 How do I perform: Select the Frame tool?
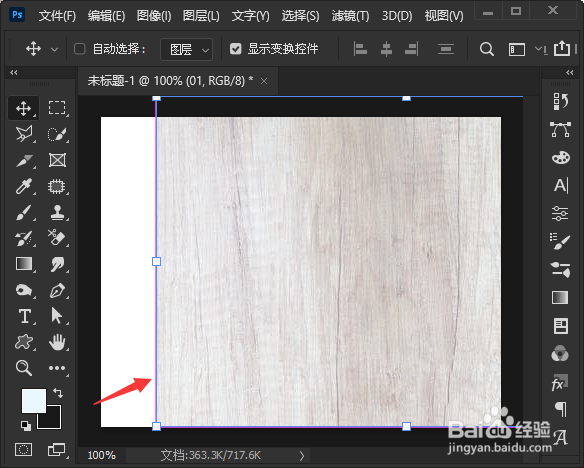point(57,160)
